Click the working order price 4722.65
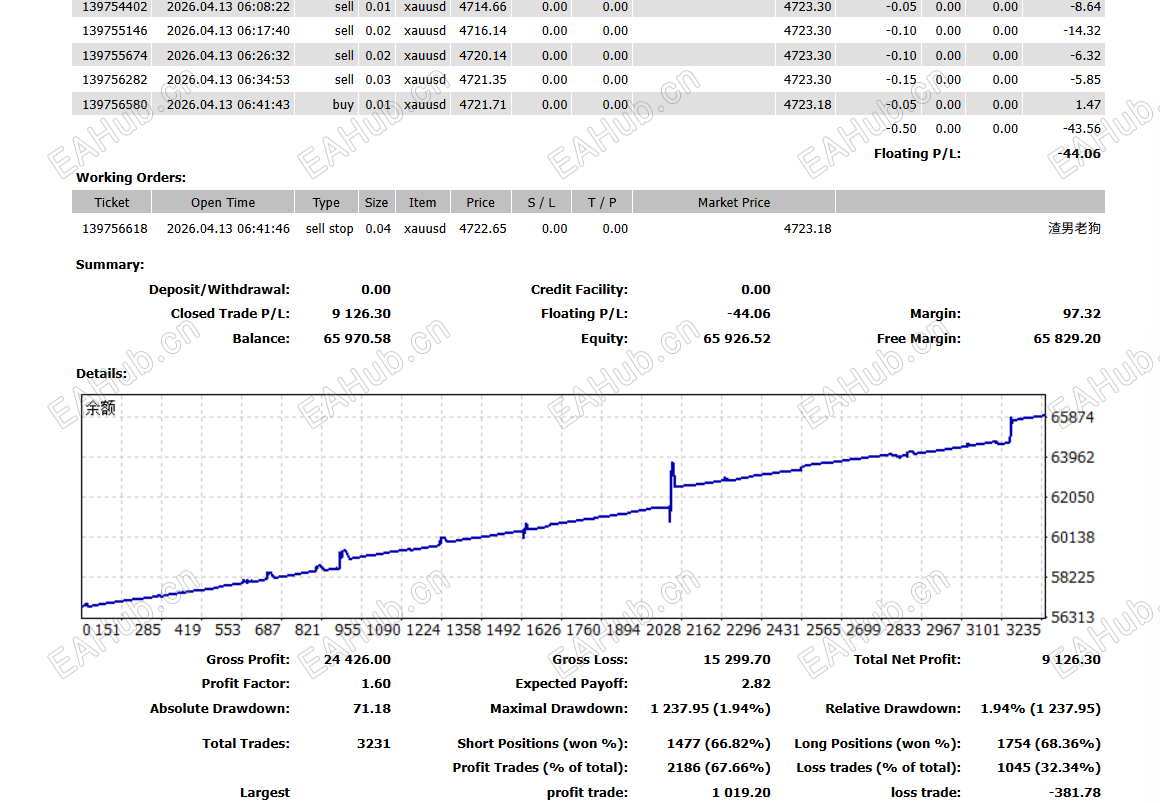 pyautogui.click(x=482, y=229)
